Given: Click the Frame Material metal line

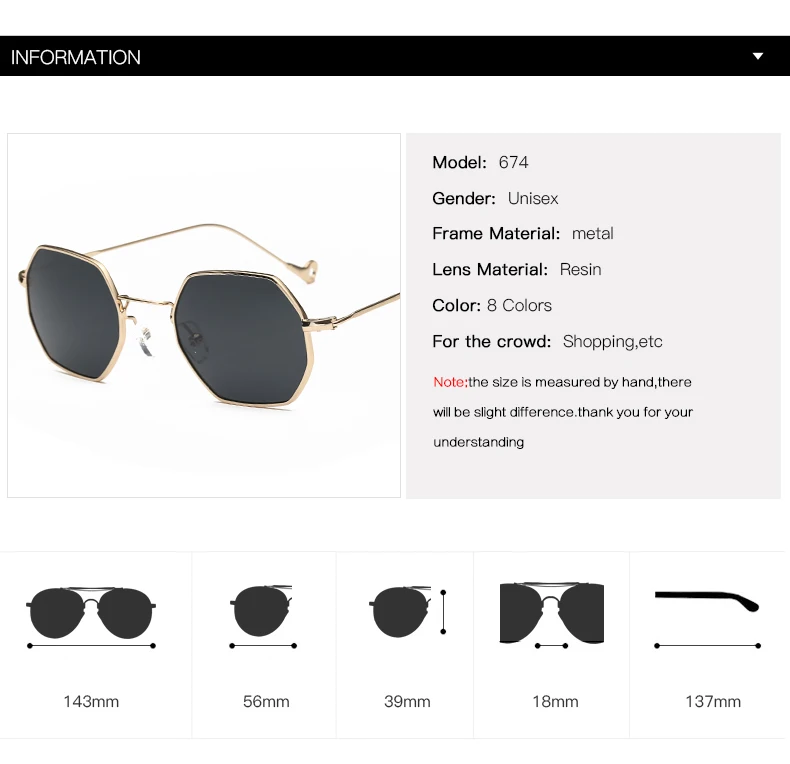Looking at the screenshot, I should pyautogui.click(x=523, y=234).
